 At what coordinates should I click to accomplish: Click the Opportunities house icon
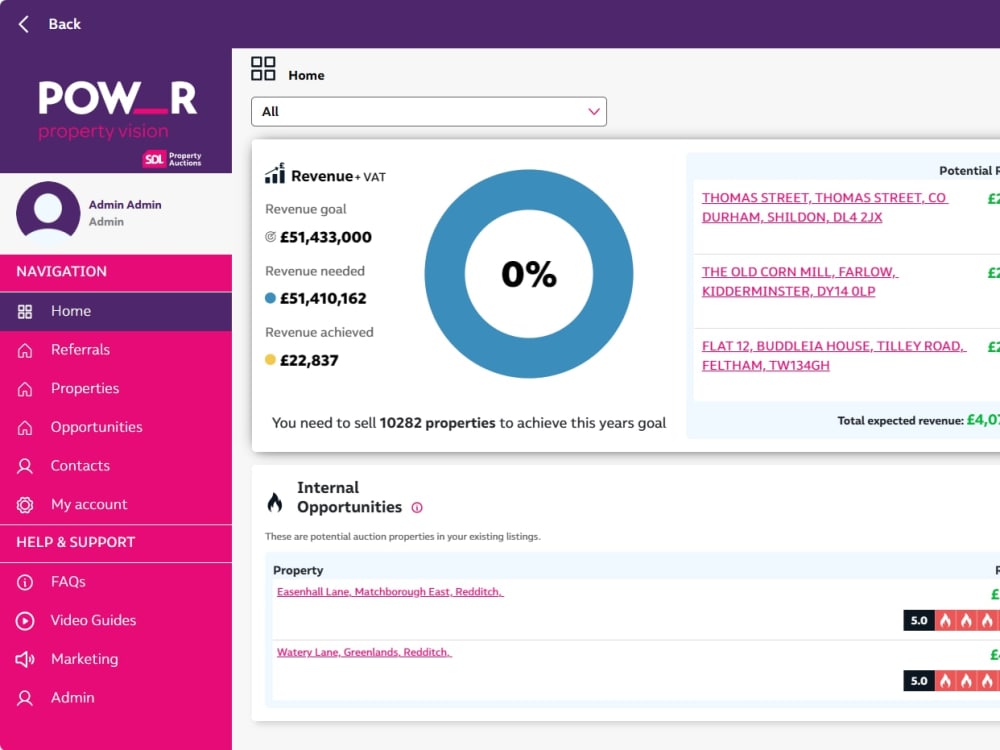coord(25,427)
